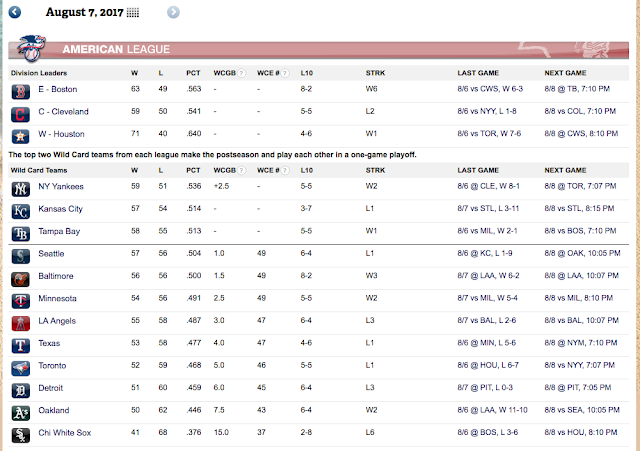640x451 pixels.
Task: Click the Baltimore Orioles logo
Action: click(x=20, y=279)
